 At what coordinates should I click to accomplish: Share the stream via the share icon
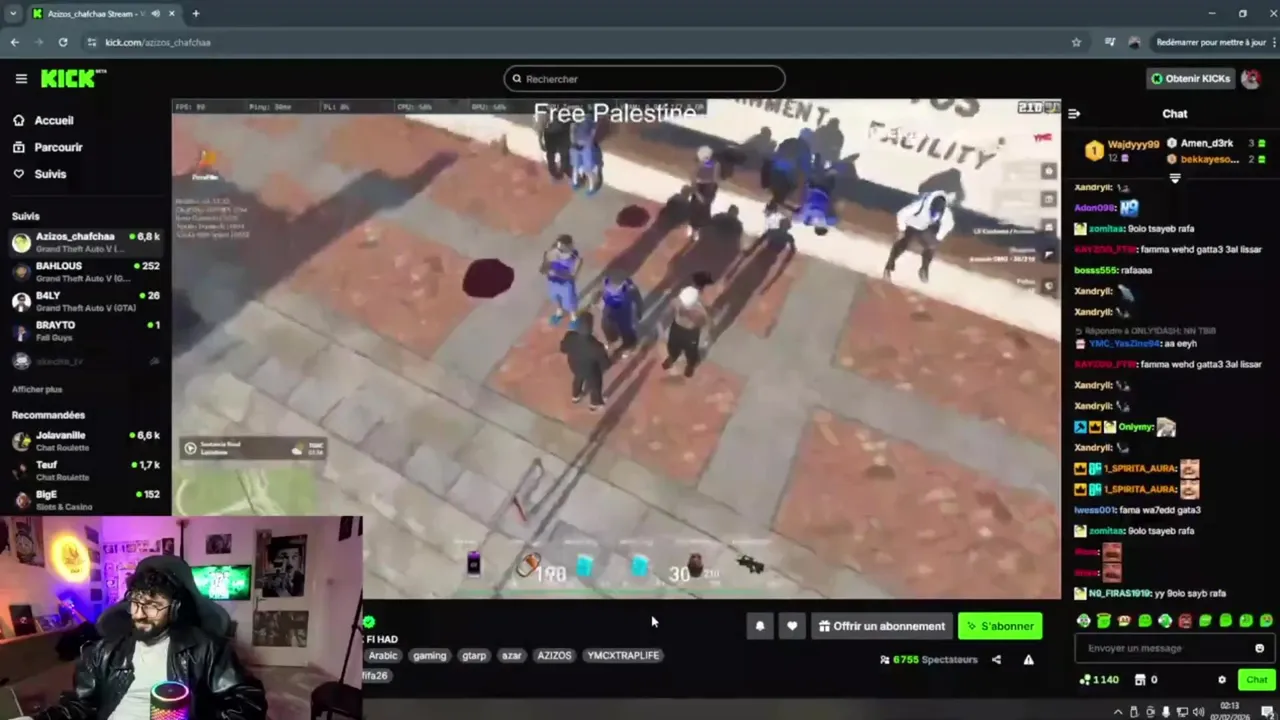coord(996,660)
